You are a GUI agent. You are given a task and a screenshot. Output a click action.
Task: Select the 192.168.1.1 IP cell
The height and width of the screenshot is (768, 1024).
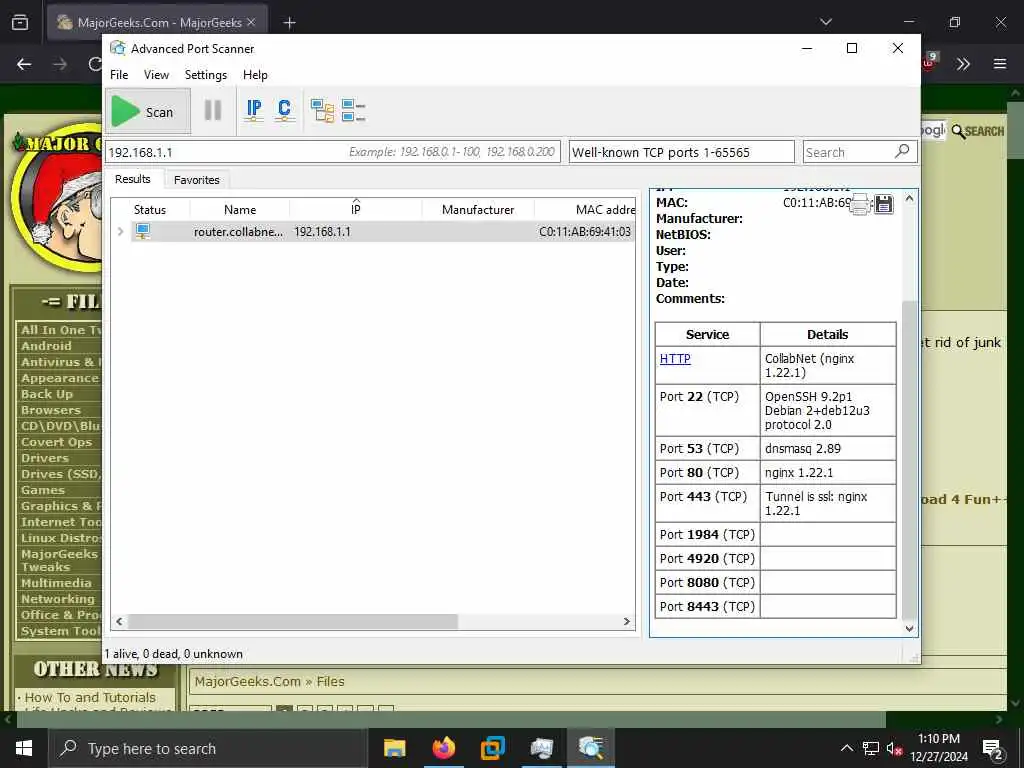coord(323,232)
